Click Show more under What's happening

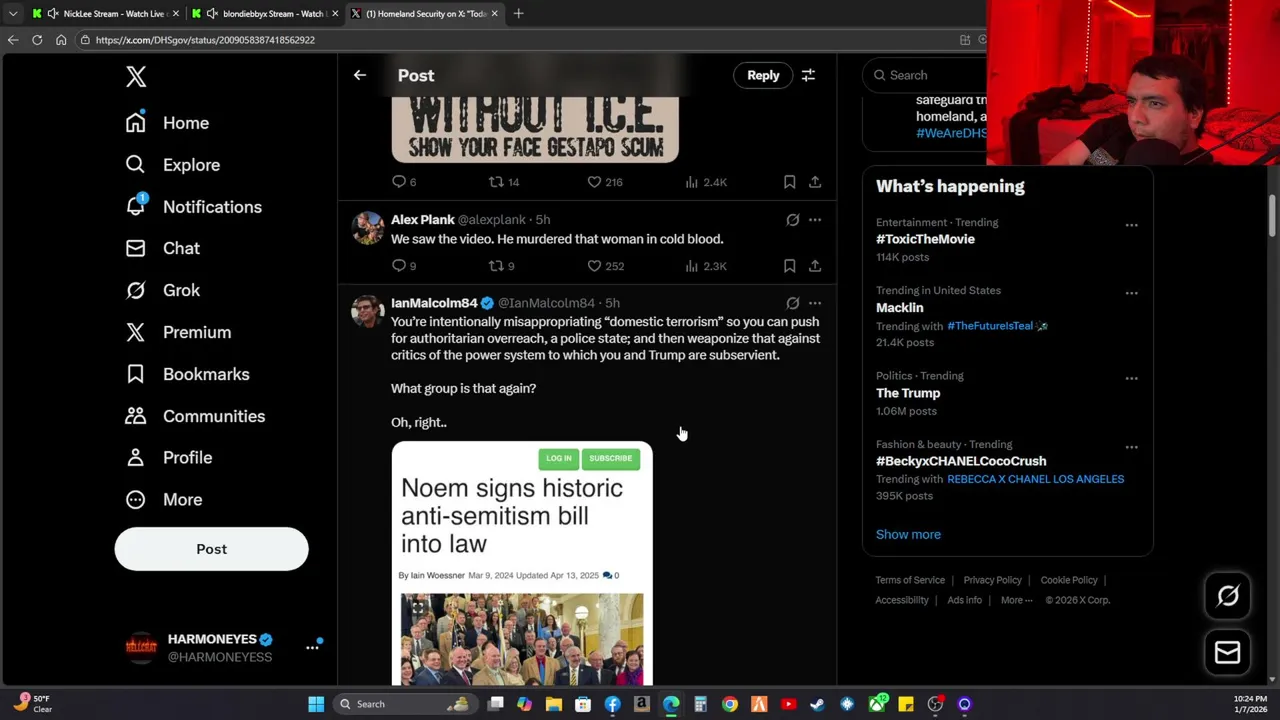[x=908, y=534]
